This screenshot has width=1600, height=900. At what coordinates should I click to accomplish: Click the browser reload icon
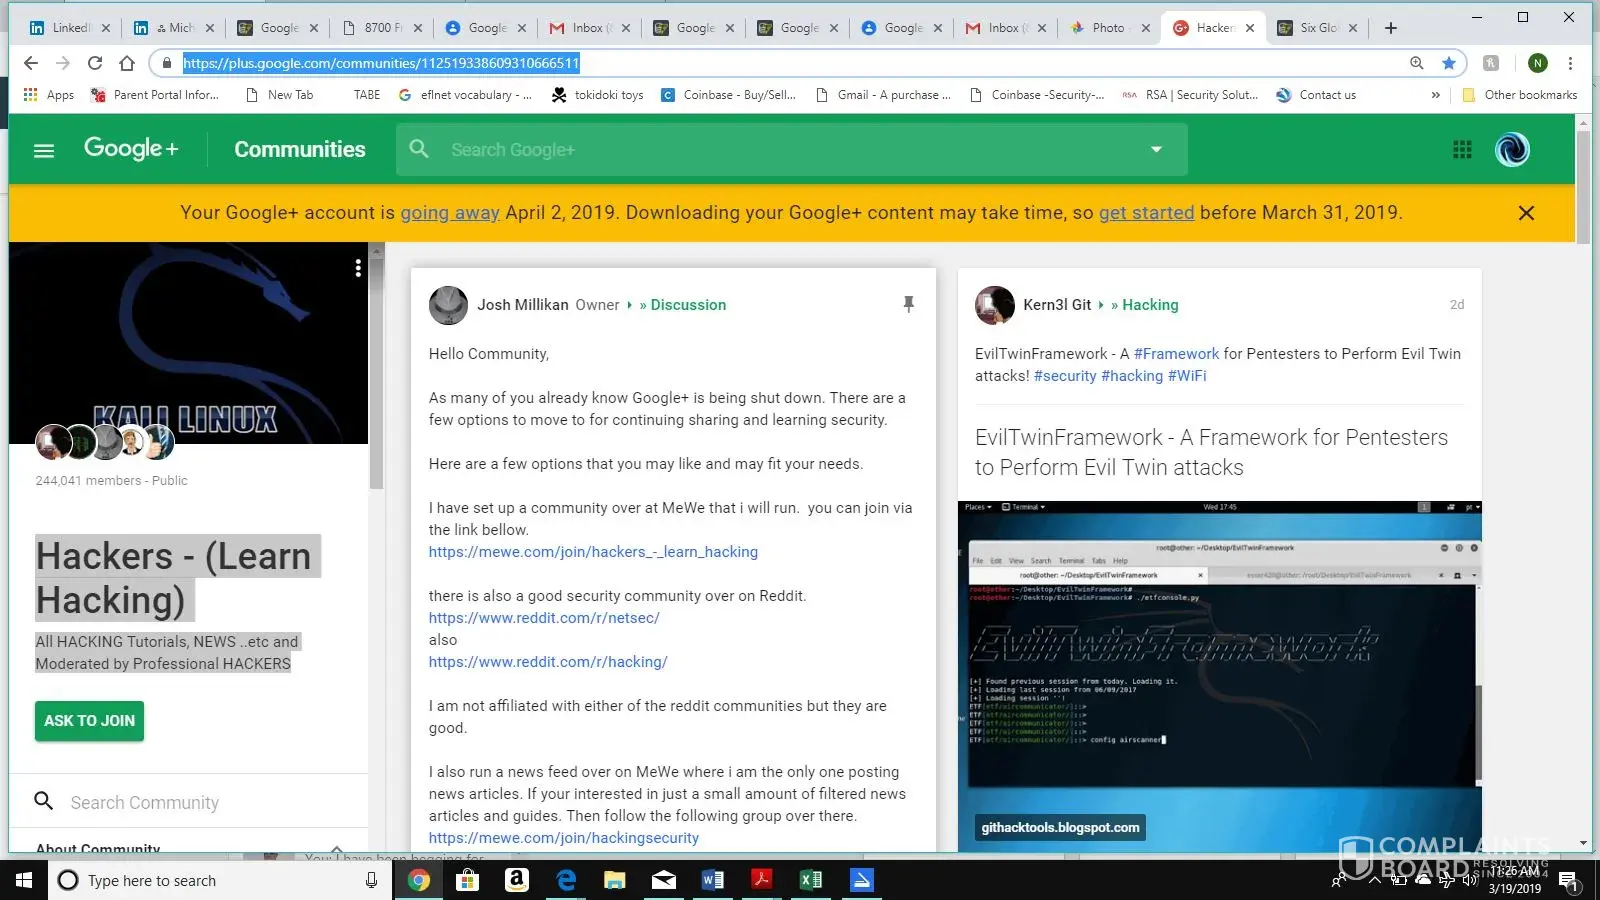(95, 63)
